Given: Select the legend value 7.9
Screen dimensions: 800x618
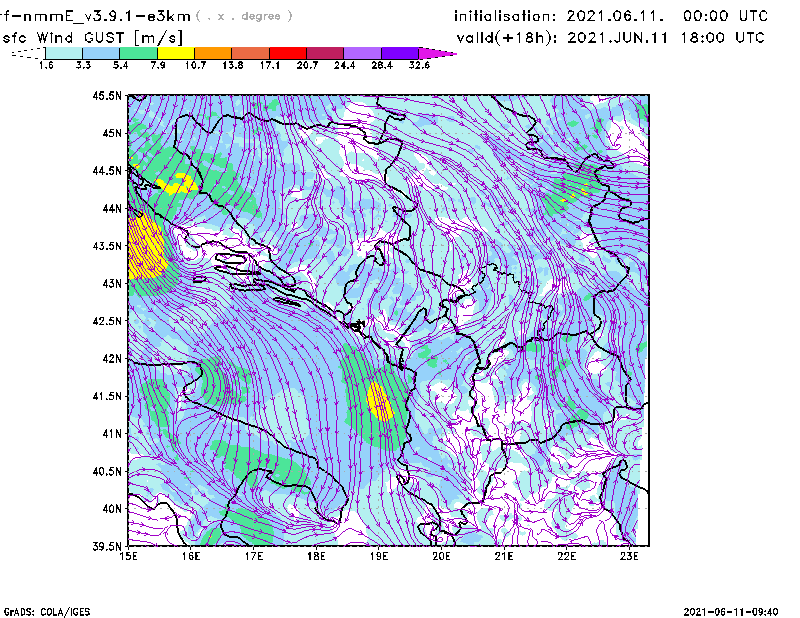Looking at the screenshot, I should [158, 65].
